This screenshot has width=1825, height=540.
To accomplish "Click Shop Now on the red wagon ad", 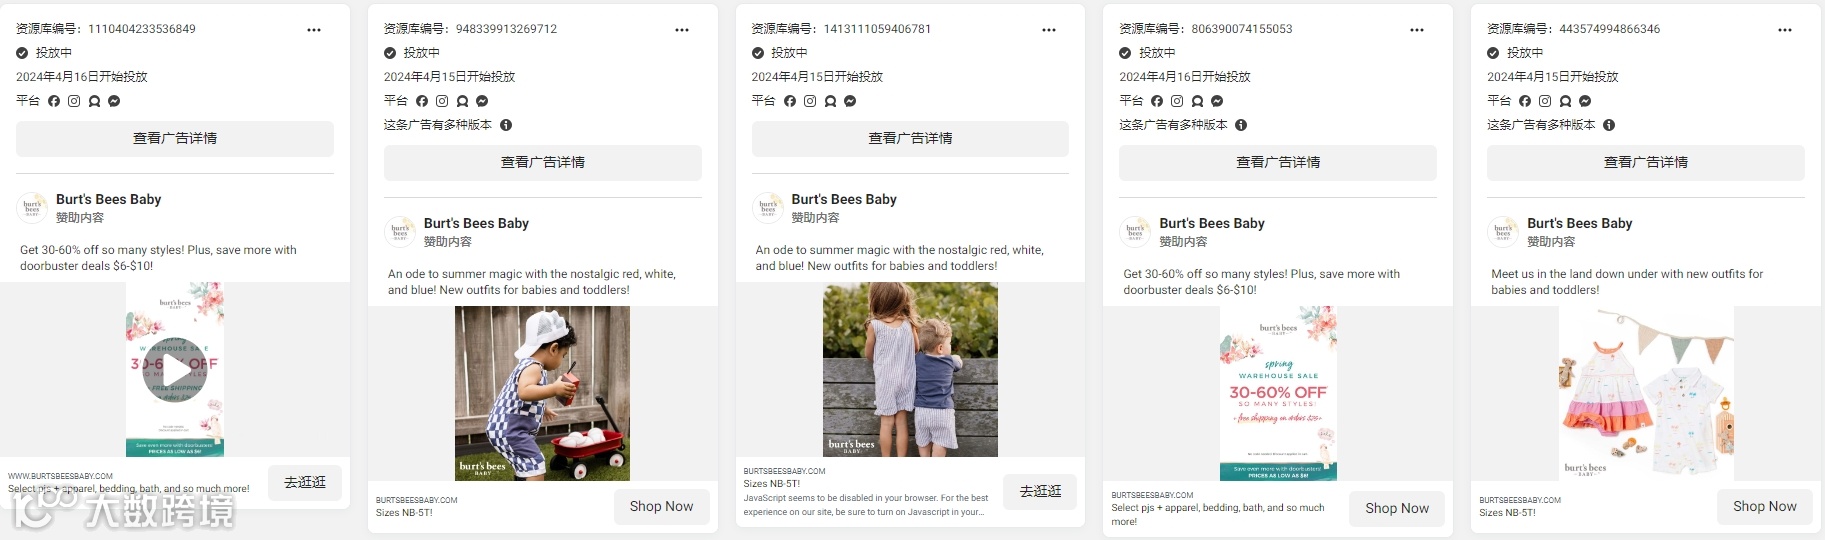I will pyautogui.click(x=661, y=507).
